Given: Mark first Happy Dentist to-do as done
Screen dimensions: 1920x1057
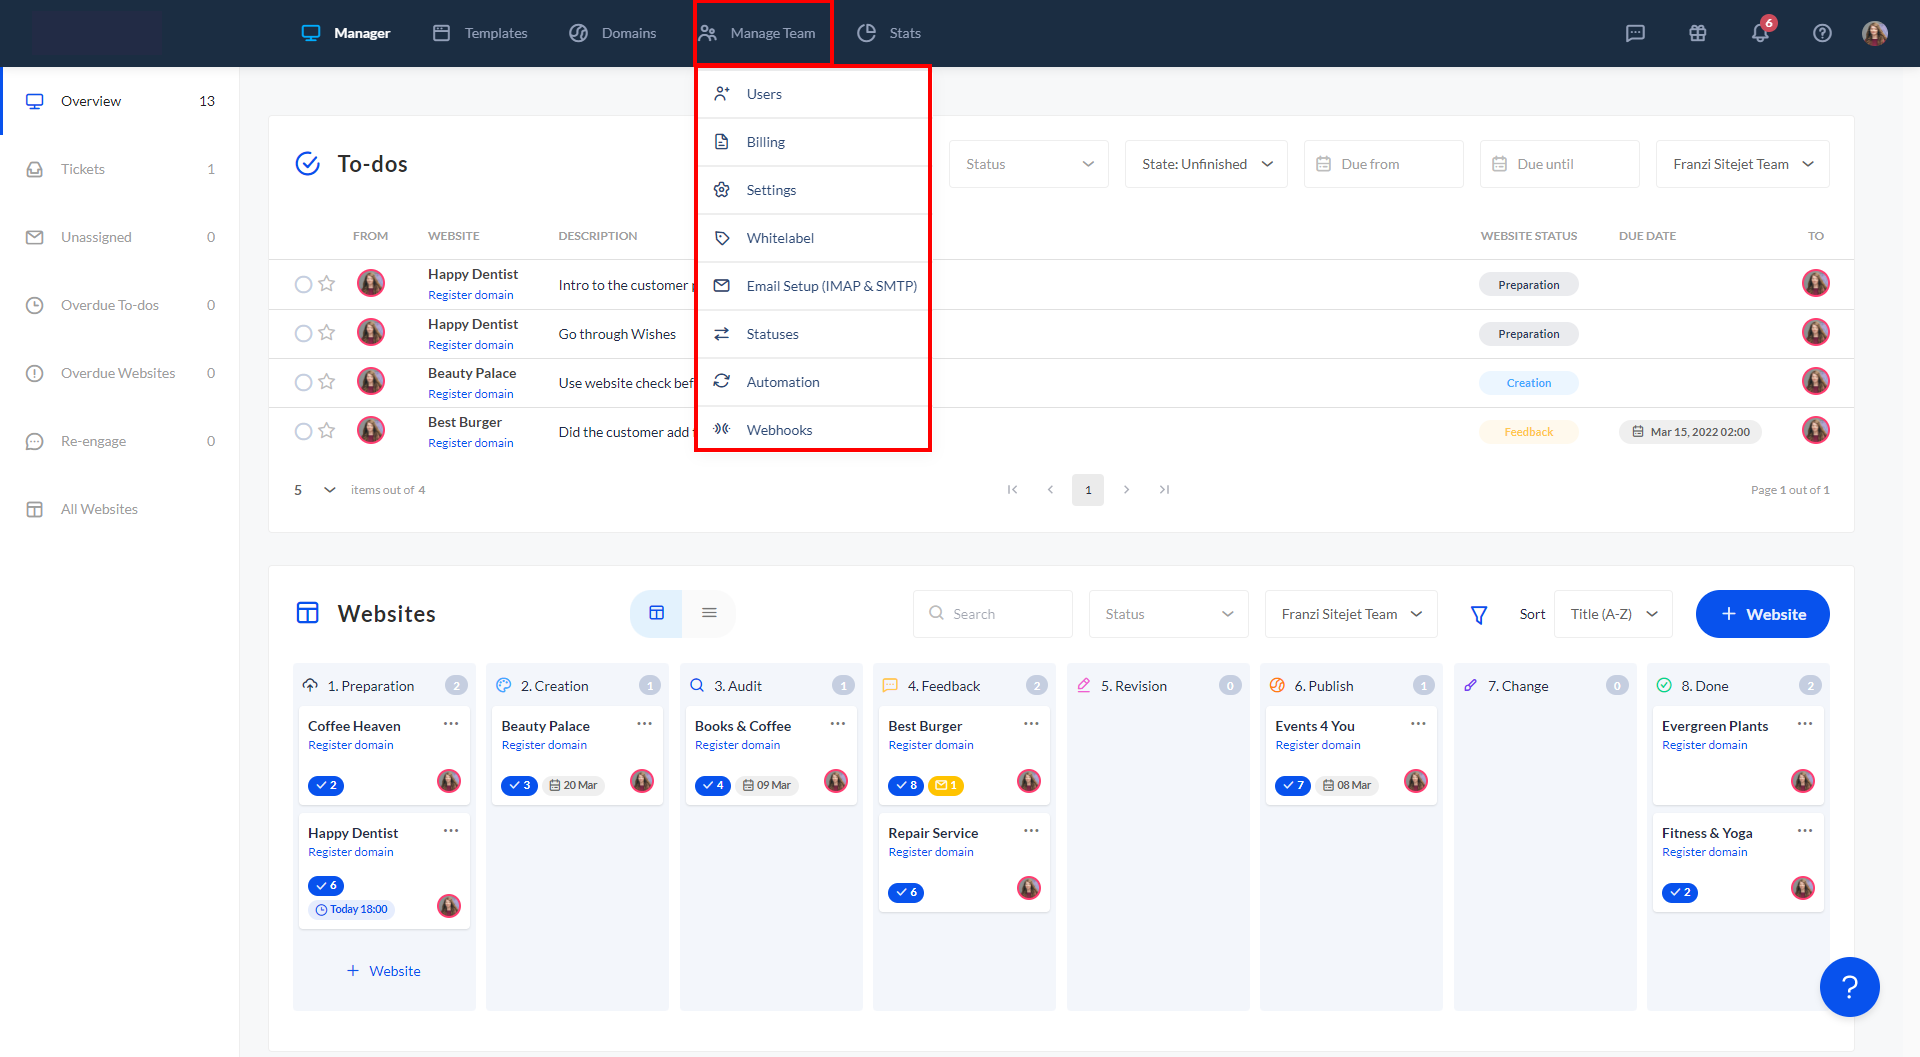Looking at the screenshot, I should [303, 284].
